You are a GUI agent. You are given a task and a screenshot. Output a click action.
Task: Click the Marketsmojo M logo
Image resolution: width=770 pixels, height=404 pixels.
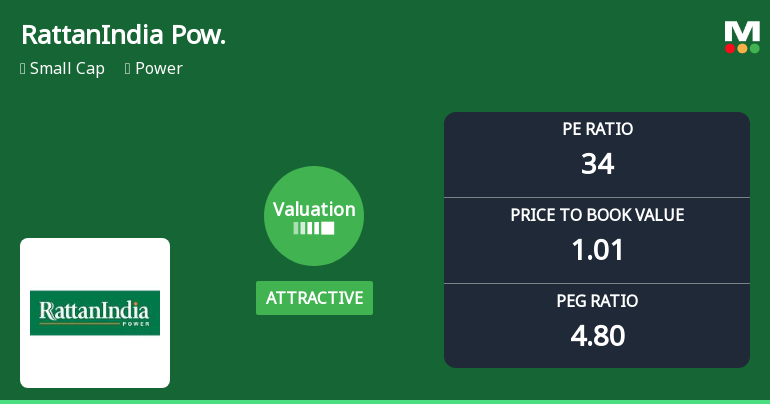(742, 31)
